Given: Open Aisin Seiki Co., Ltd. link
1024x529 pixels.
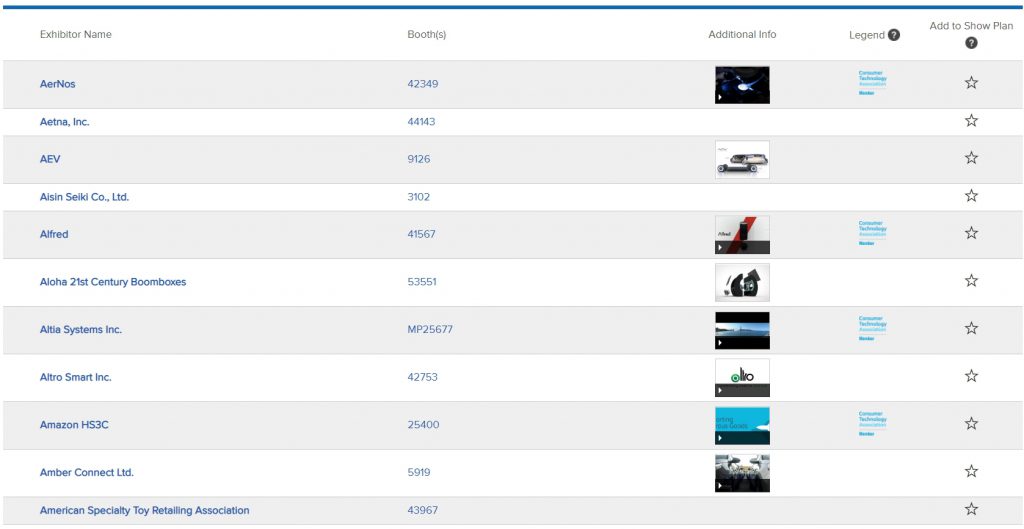Looking at the screenshot, I should 84,197.
